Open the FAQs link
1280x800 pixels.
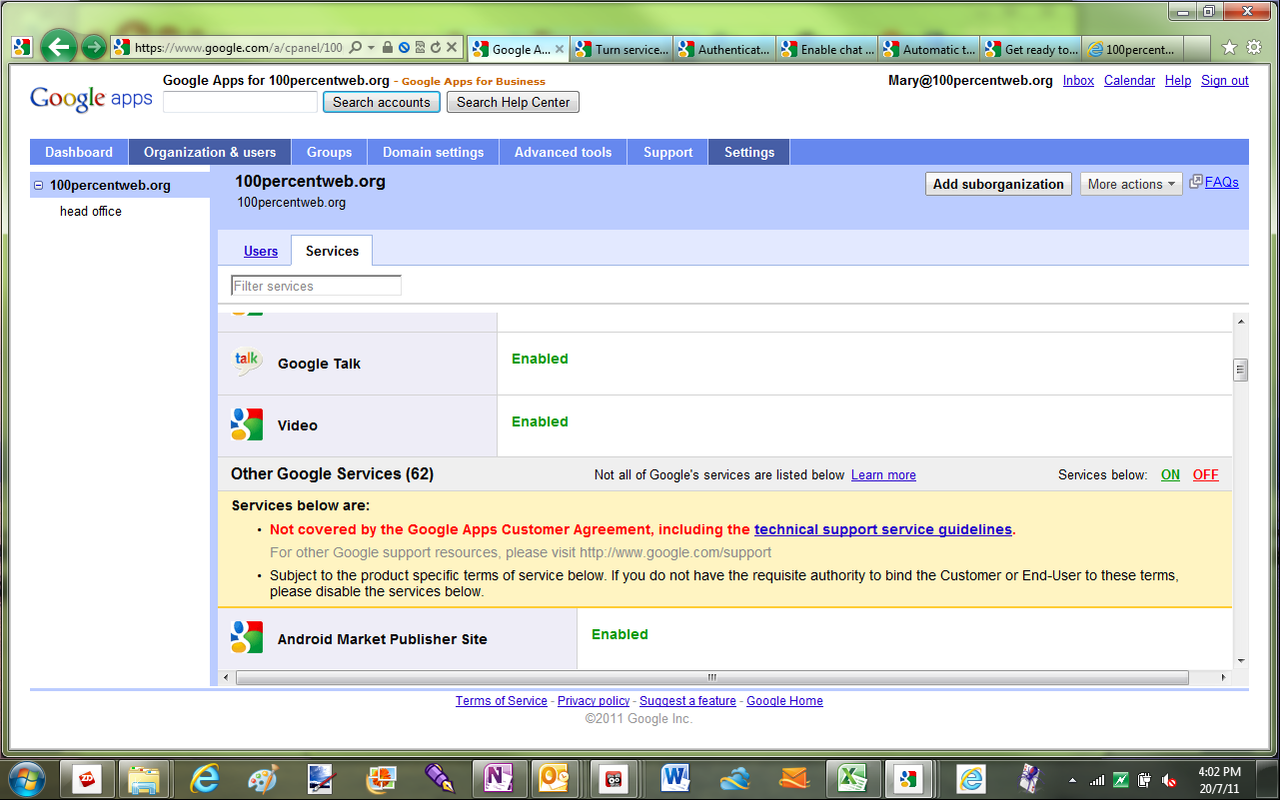1221,182
